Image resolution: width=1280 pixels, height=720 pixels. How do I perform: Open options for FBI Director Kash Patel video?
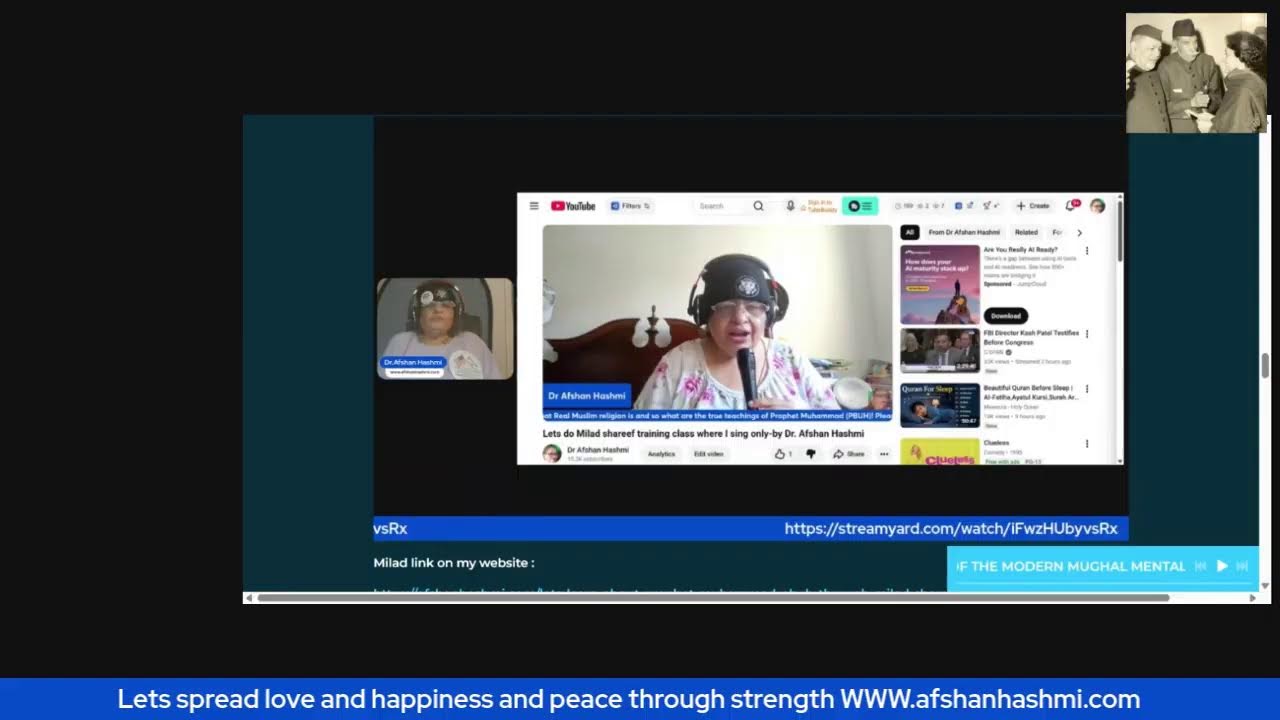(1087, 334)
